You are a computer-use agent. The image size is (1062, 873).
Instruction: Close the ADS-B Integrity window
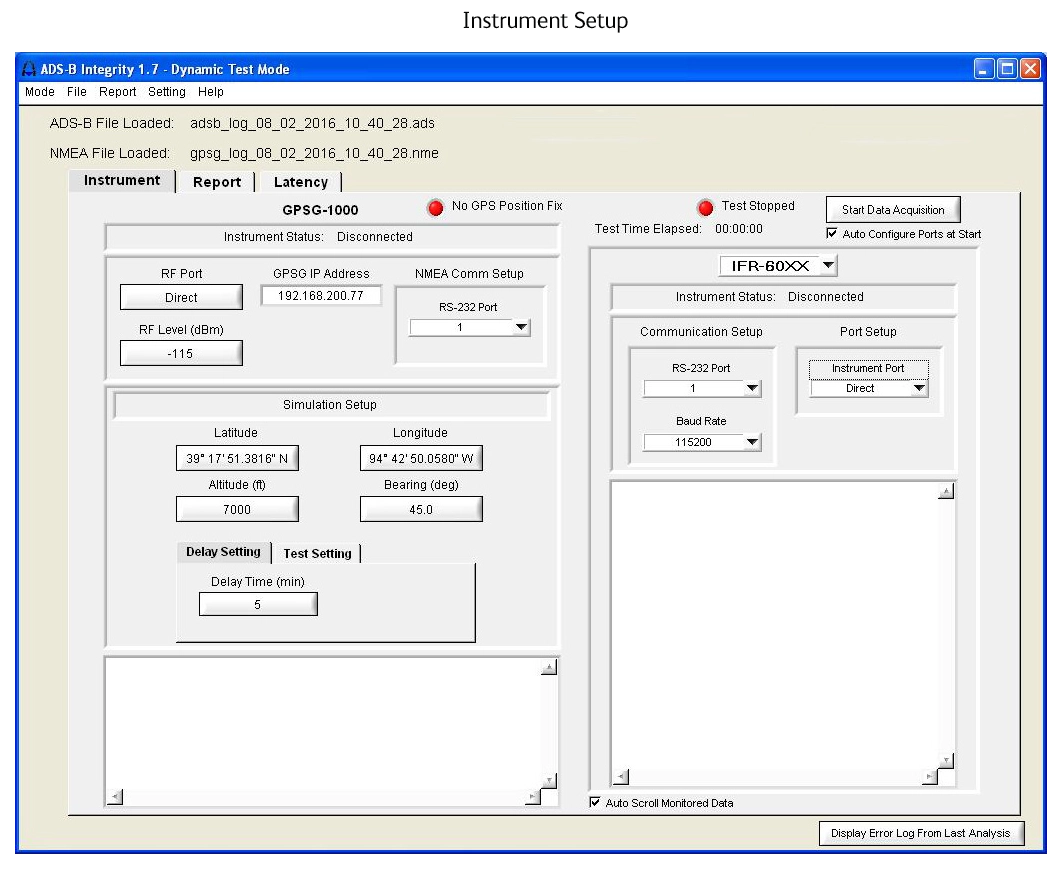[1030, 69]
